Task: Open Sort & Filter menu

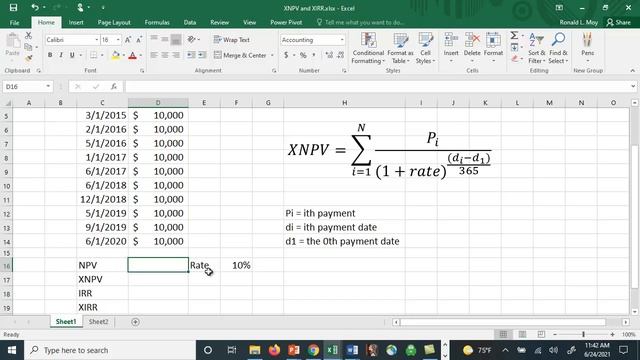Action: click(536, 48)
